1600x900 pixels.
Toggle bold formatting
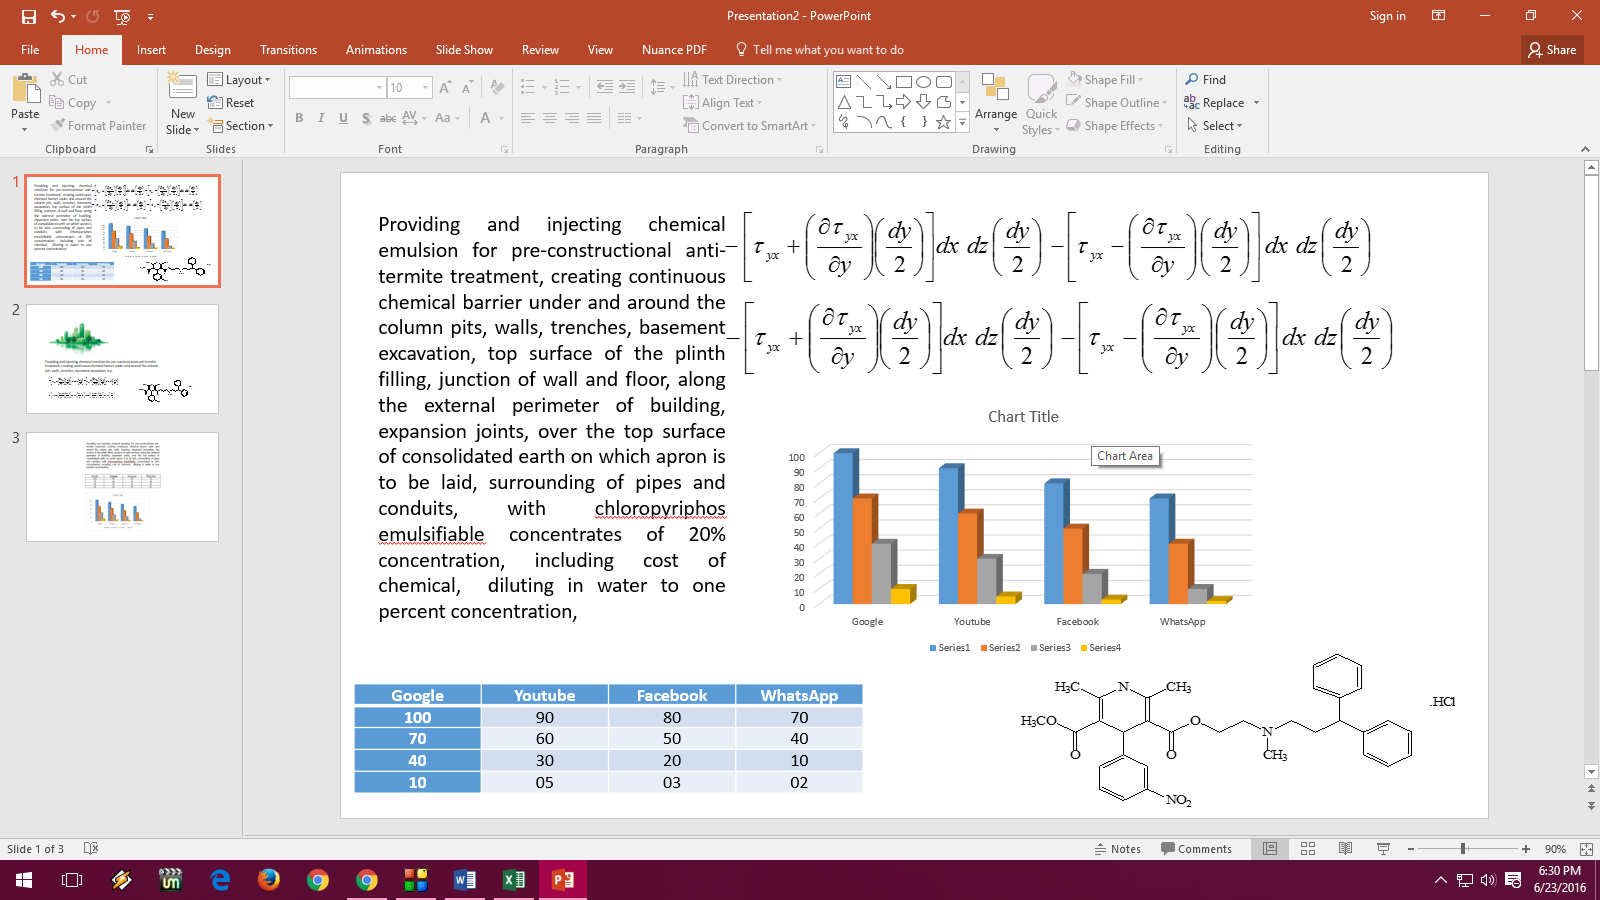click(x=298, y=117)
